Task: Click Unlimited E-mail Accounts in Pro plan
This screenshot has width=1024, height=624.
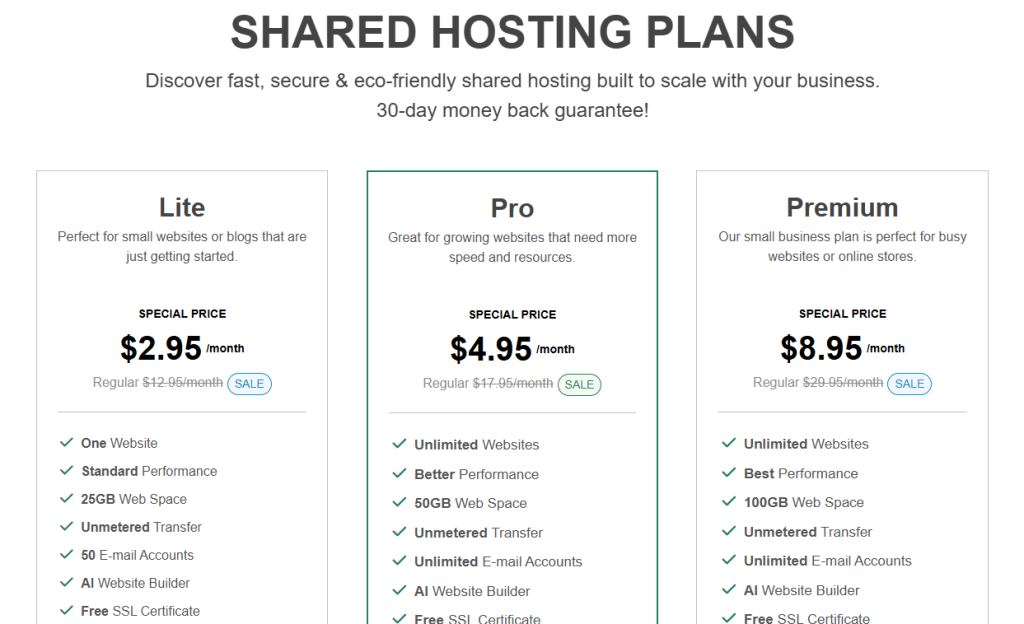Action: pos(498,561)
